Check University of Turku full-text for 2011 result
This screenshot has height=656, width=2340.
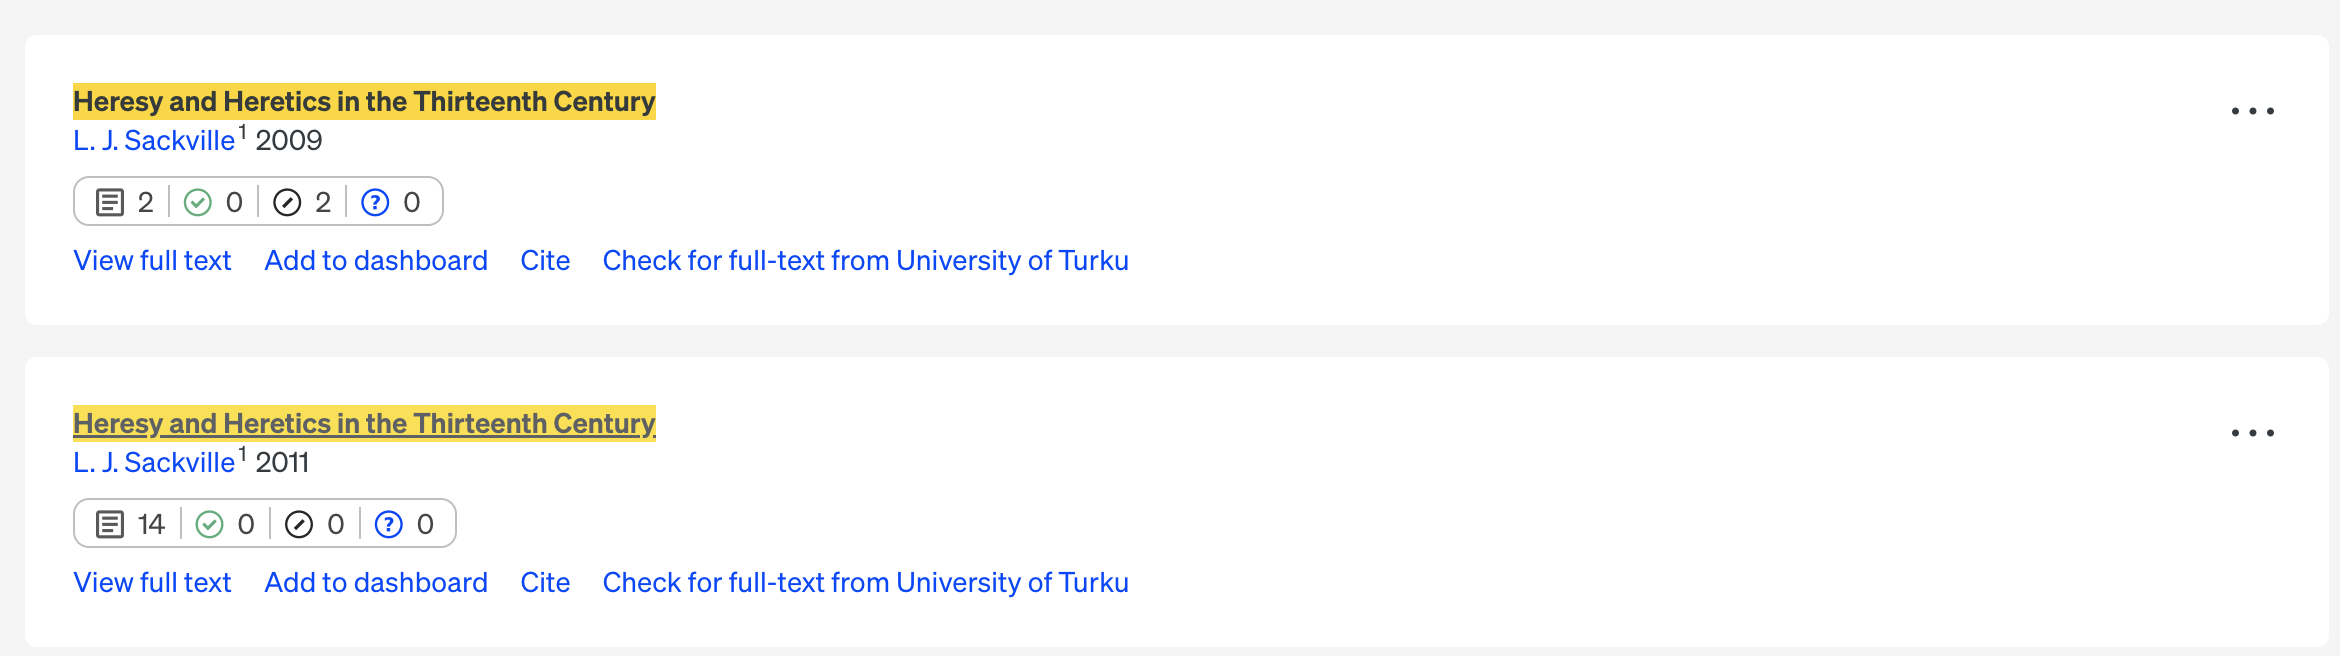pos(865,583)
